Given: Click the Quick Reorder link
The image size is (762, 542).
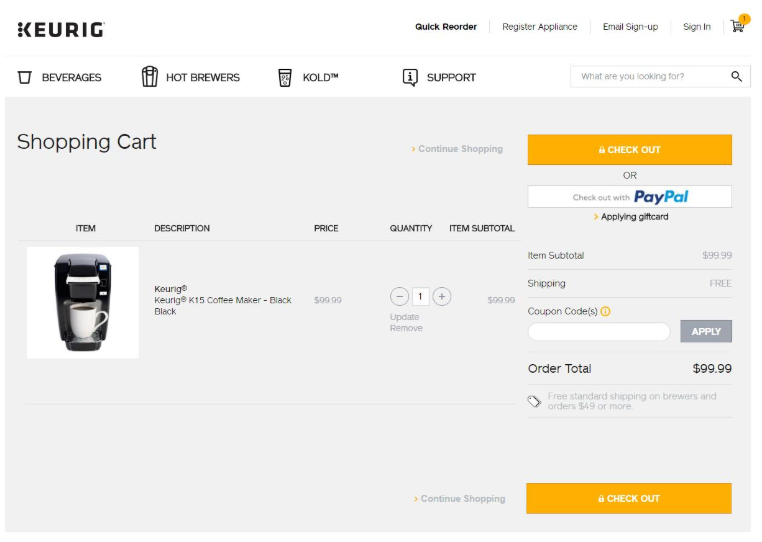Looking at the screenshot, I should tap(446, 27).
